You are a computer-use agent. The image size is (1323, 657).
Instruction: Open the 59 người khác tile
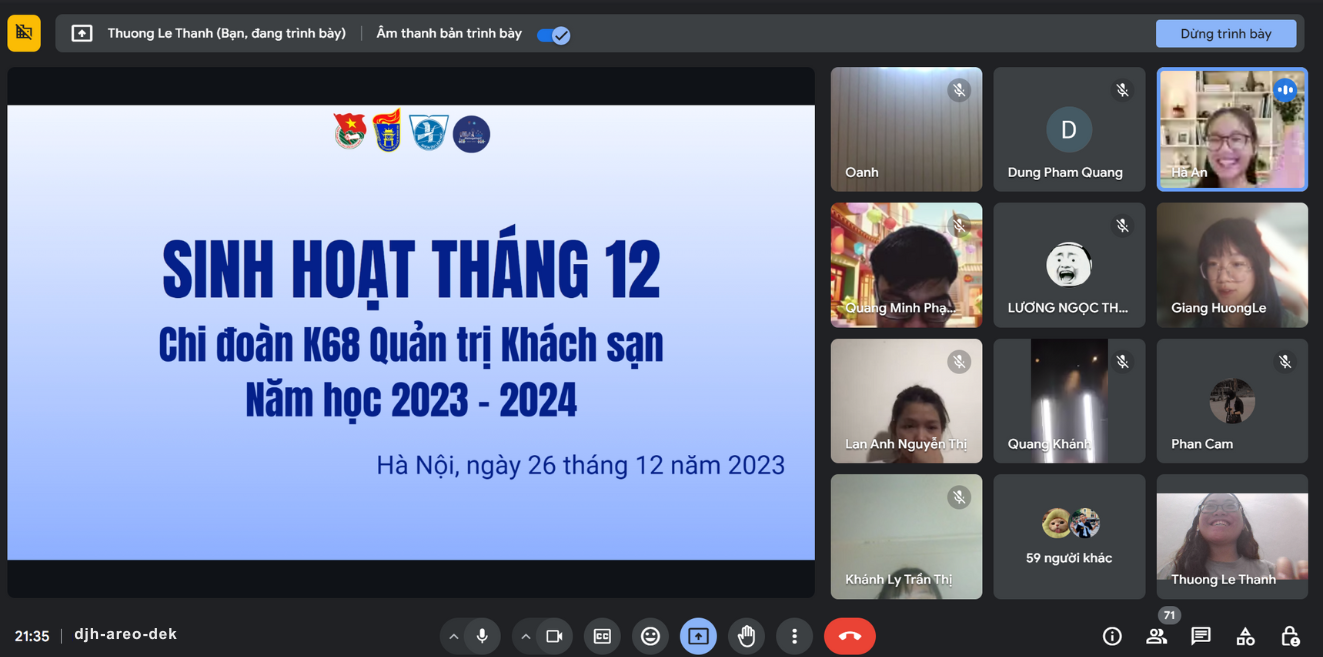coord(1069,537)
